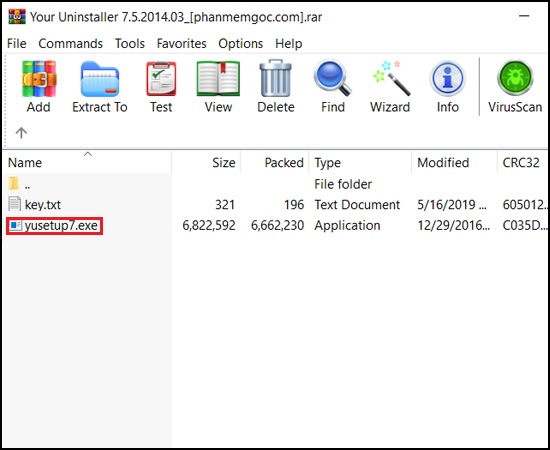Image resolution: width=550 pixels, height=450 pixels.
Task: Click the 12/29/2016 modified date
Action: (x=454, y=225)
